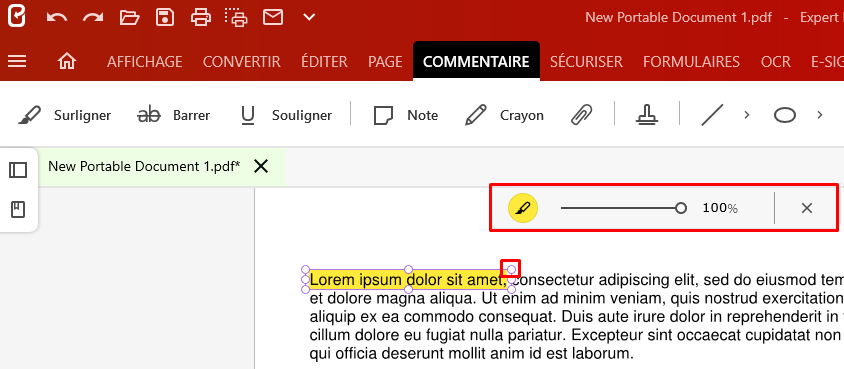Save the document with diskette icon
This screenshot has width=844, height=369.
(165, 17)
